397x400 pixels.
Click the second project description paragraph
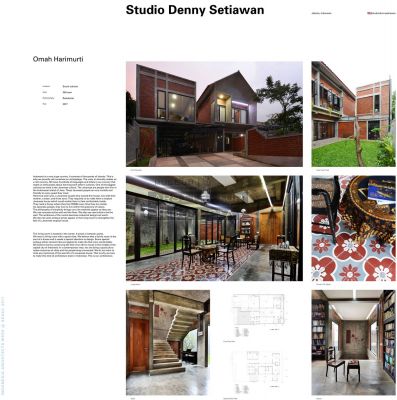coord(74,244)
